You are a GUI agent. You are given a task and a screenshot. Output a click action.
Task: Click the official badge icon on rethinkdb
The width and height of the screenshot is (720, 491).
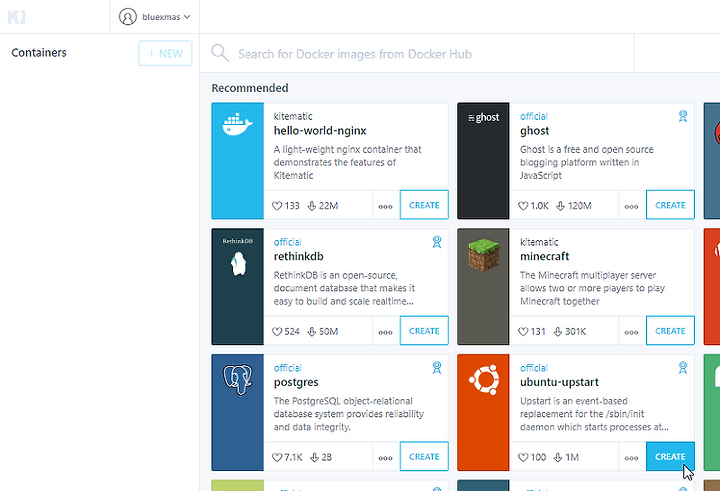coord(437,242)
